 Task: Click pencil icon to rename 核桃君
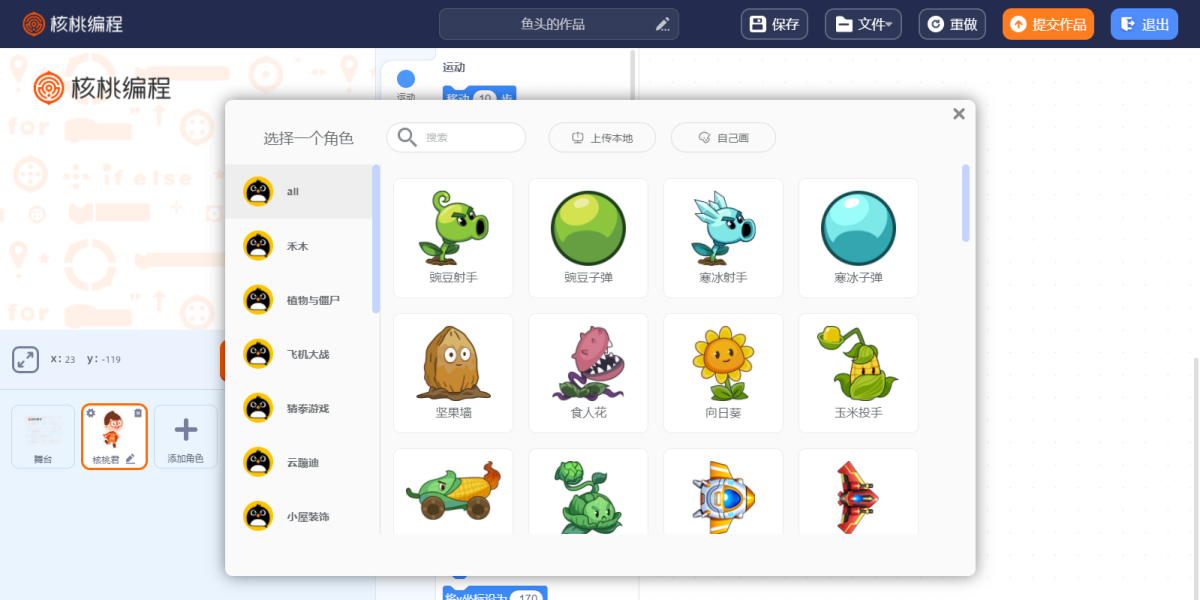coord(130,459)
